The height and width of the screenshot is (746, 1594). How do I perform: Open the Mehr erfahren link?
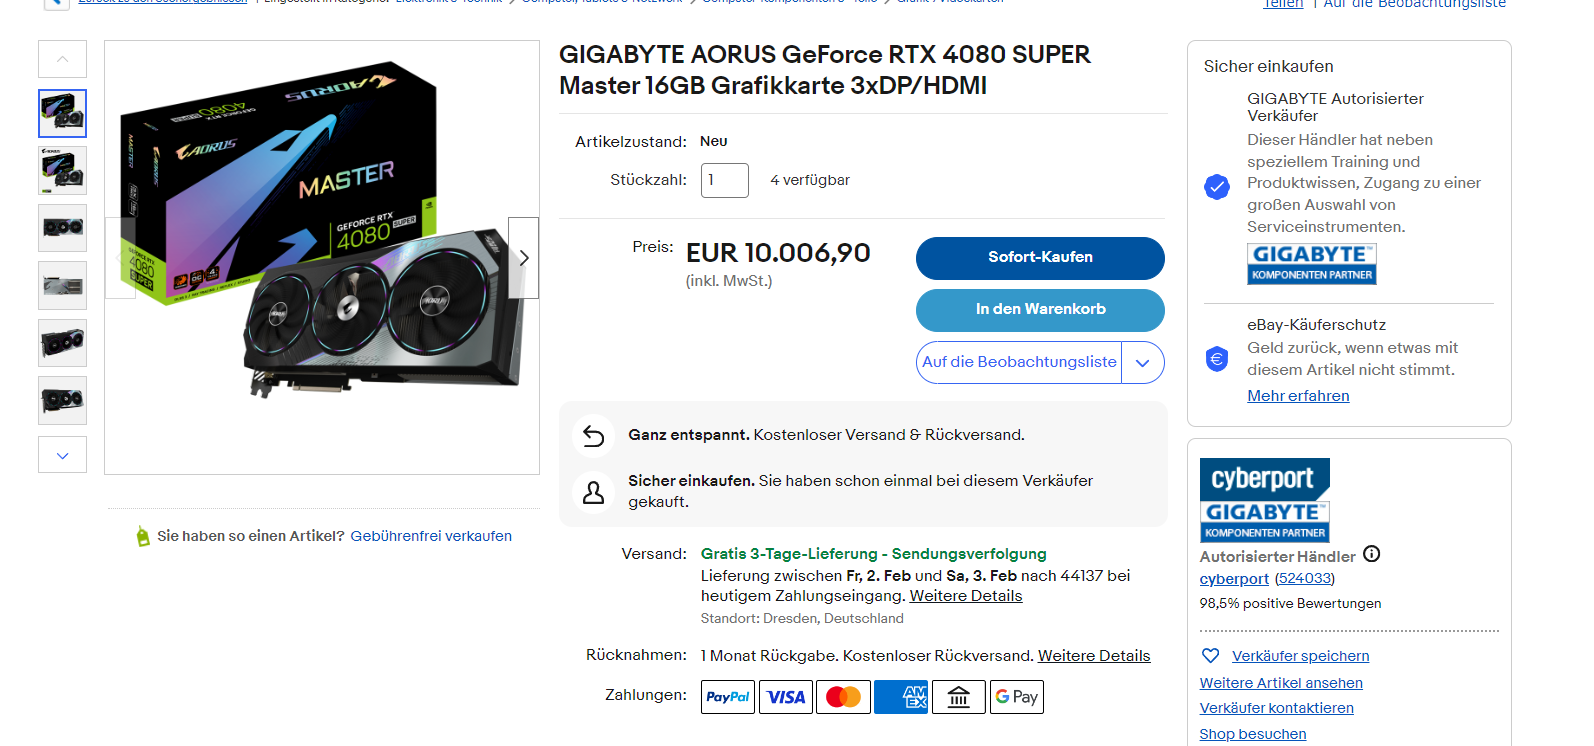[x=1298, y=396]
